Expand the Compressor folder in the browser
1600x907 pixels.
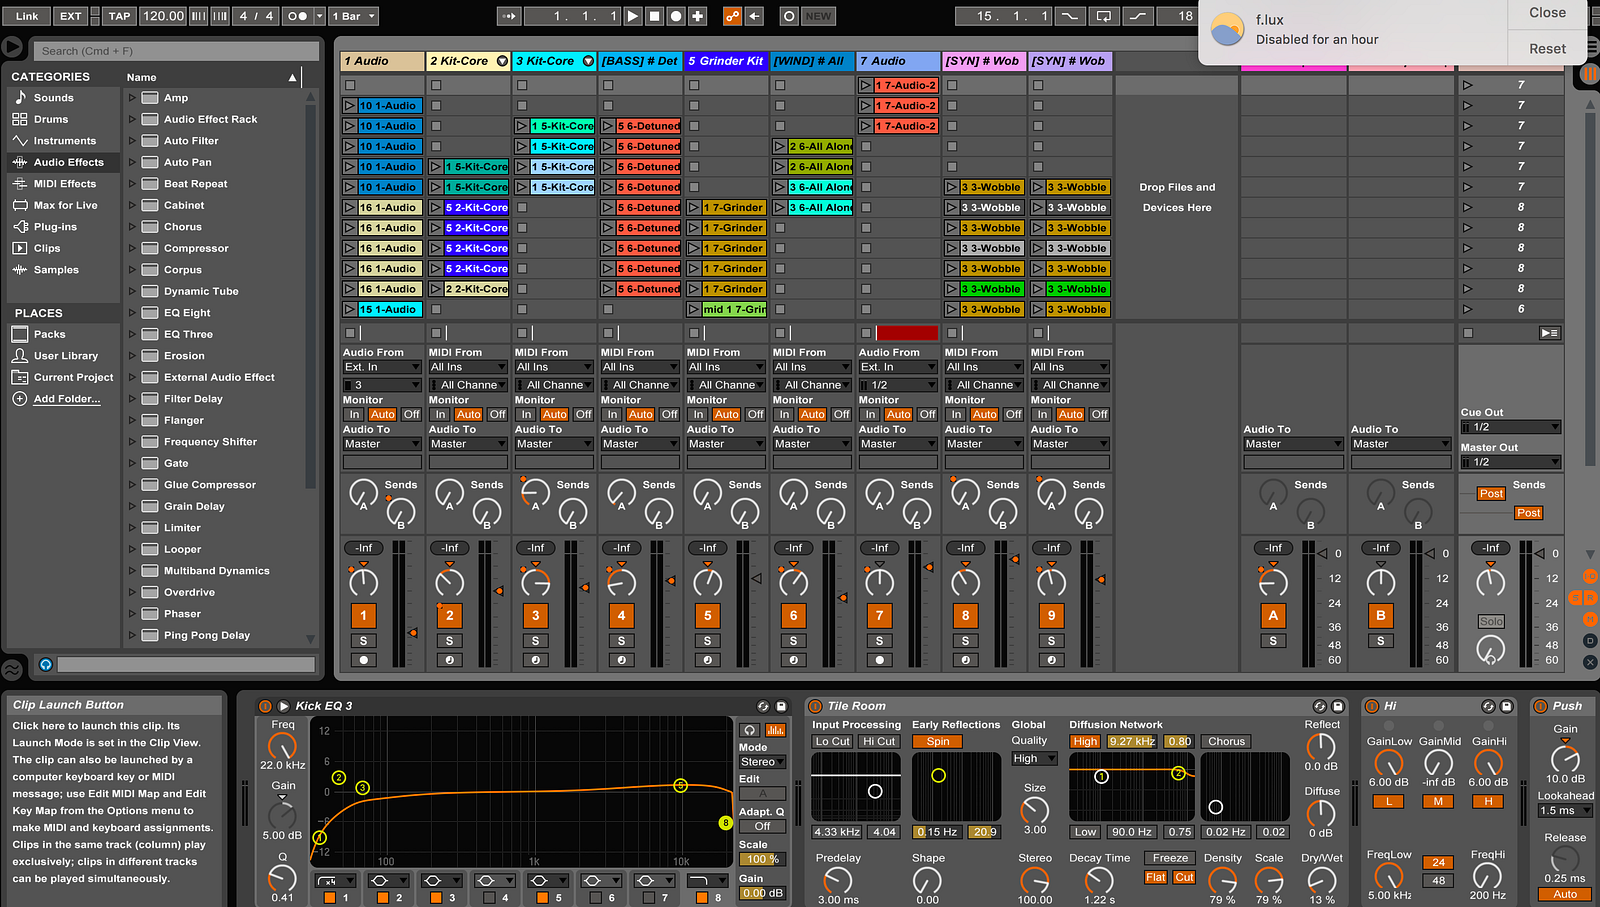[x=132, y=248]
